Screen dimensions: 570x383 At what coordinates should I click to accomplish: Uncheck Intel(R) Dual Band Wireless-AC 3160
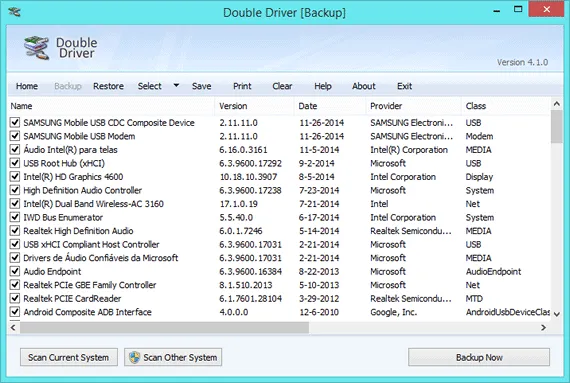coord(15,203)
